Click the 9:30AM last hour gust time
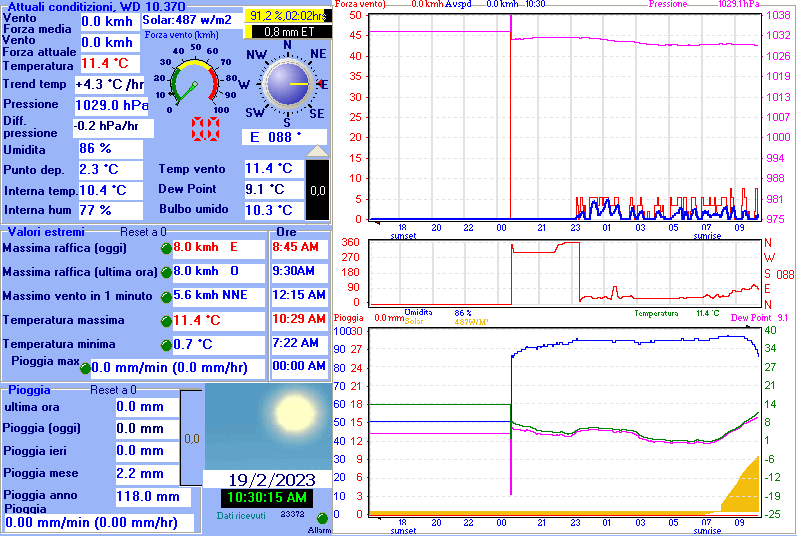 tap(299, 271)
